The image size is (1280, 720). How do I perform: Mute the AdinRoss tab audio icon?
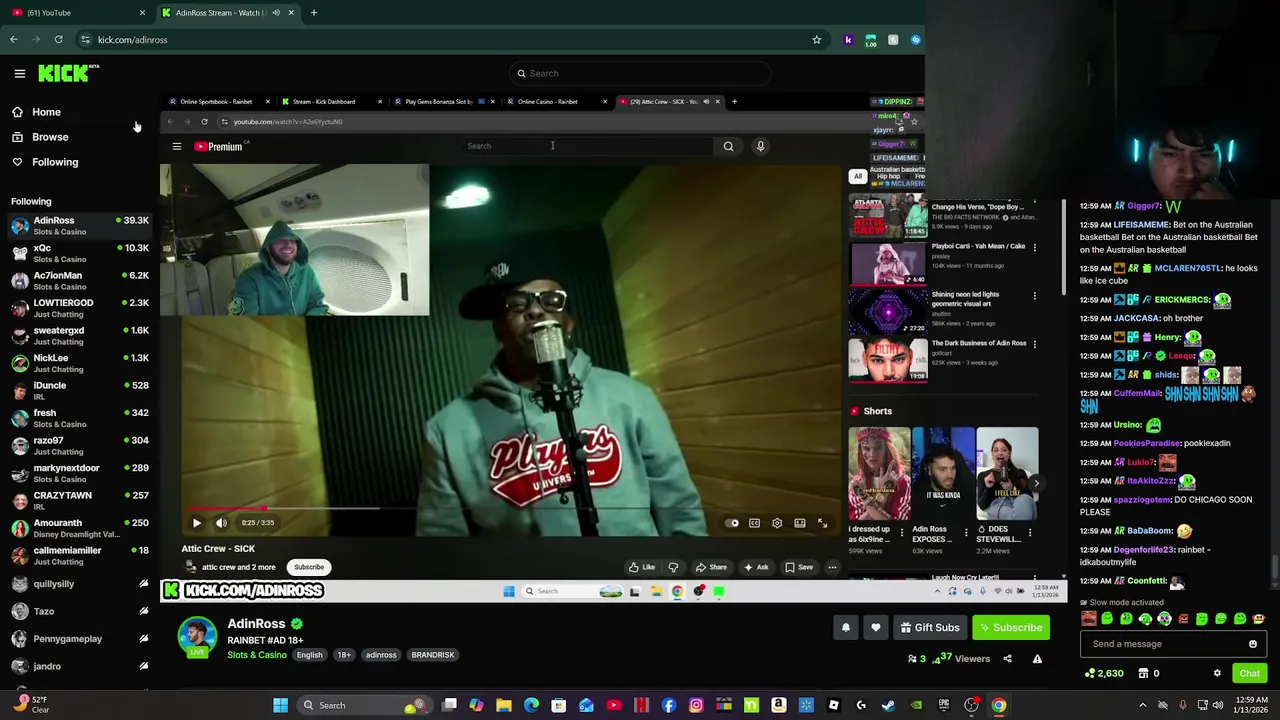[x=276, y=13]
